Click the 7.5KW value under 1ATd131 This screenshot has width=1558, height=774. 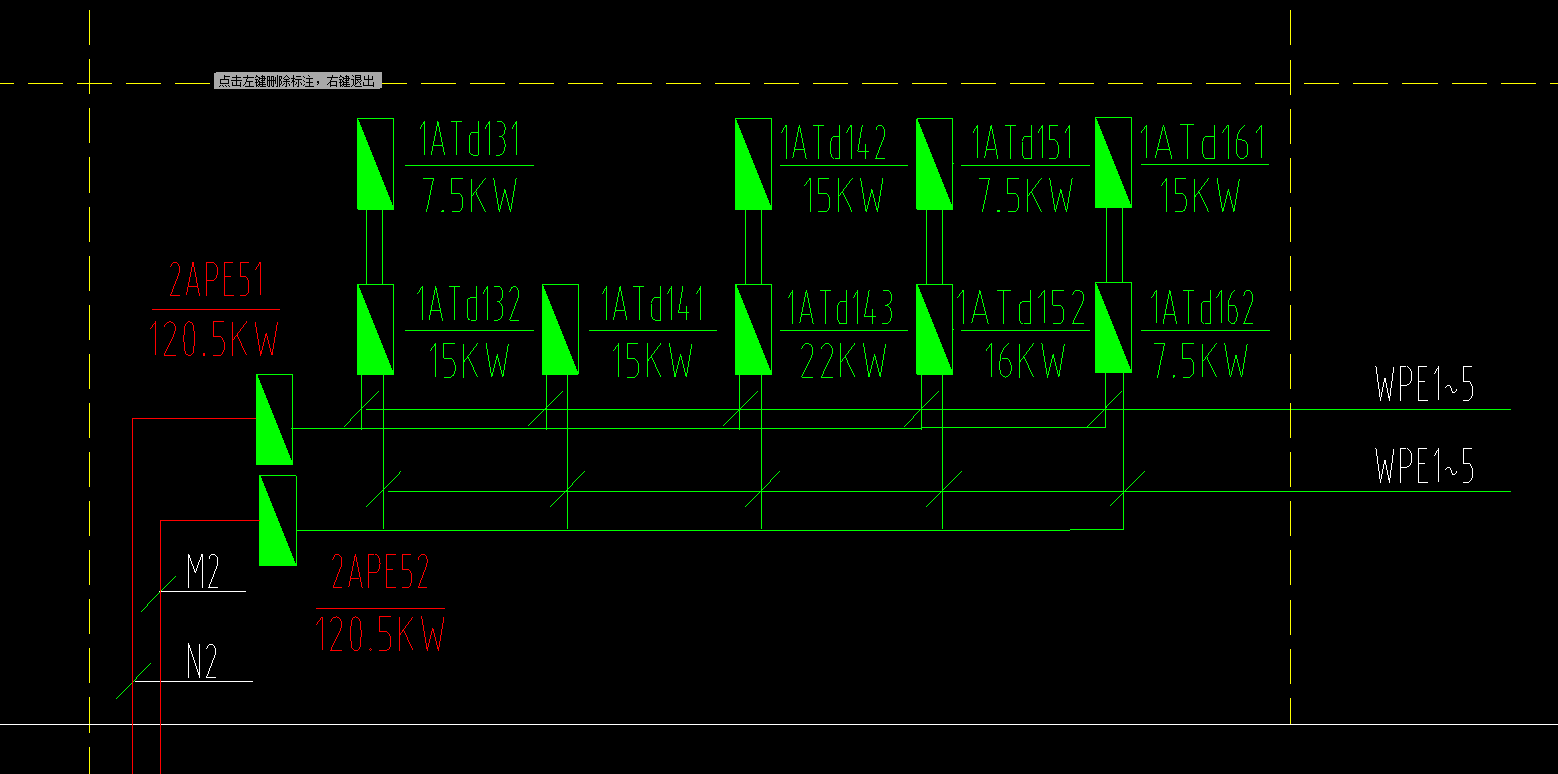pos(470,196)
